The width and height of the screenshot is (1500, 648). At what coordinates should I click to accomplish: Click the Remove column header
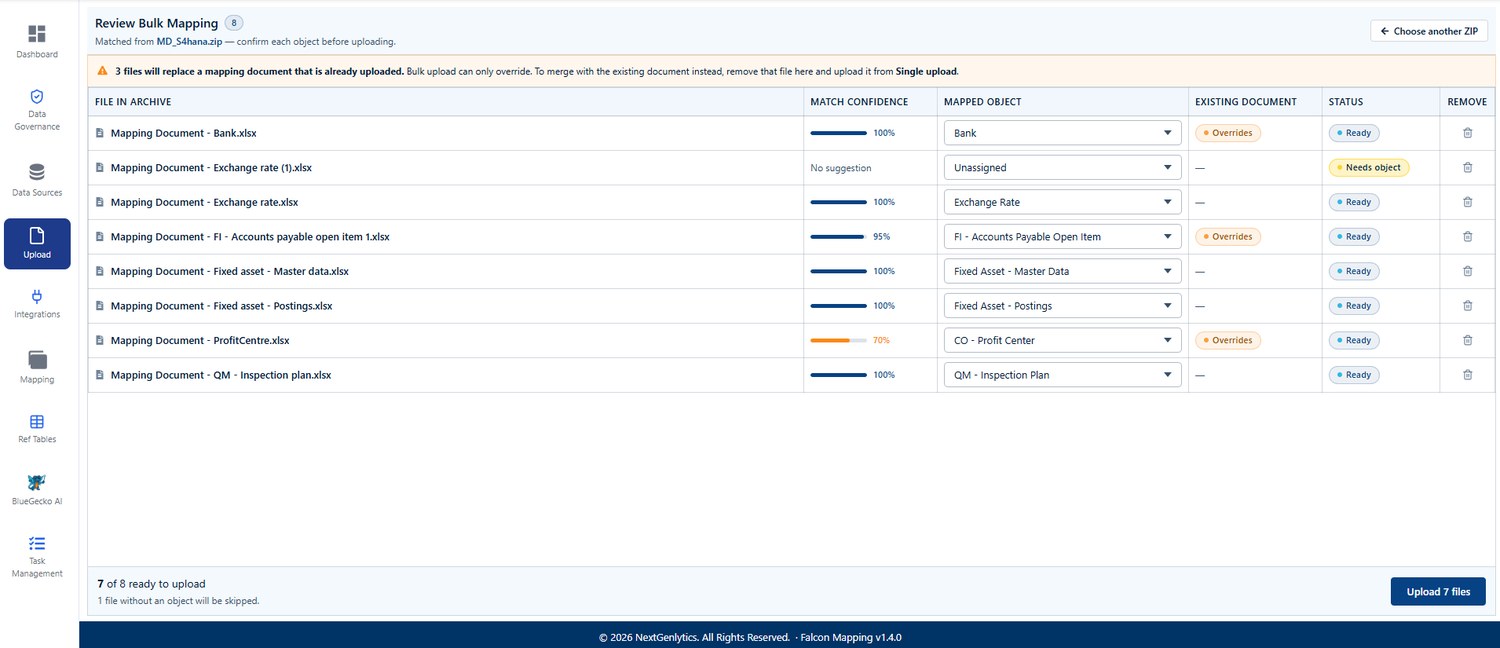(1467, 102)
